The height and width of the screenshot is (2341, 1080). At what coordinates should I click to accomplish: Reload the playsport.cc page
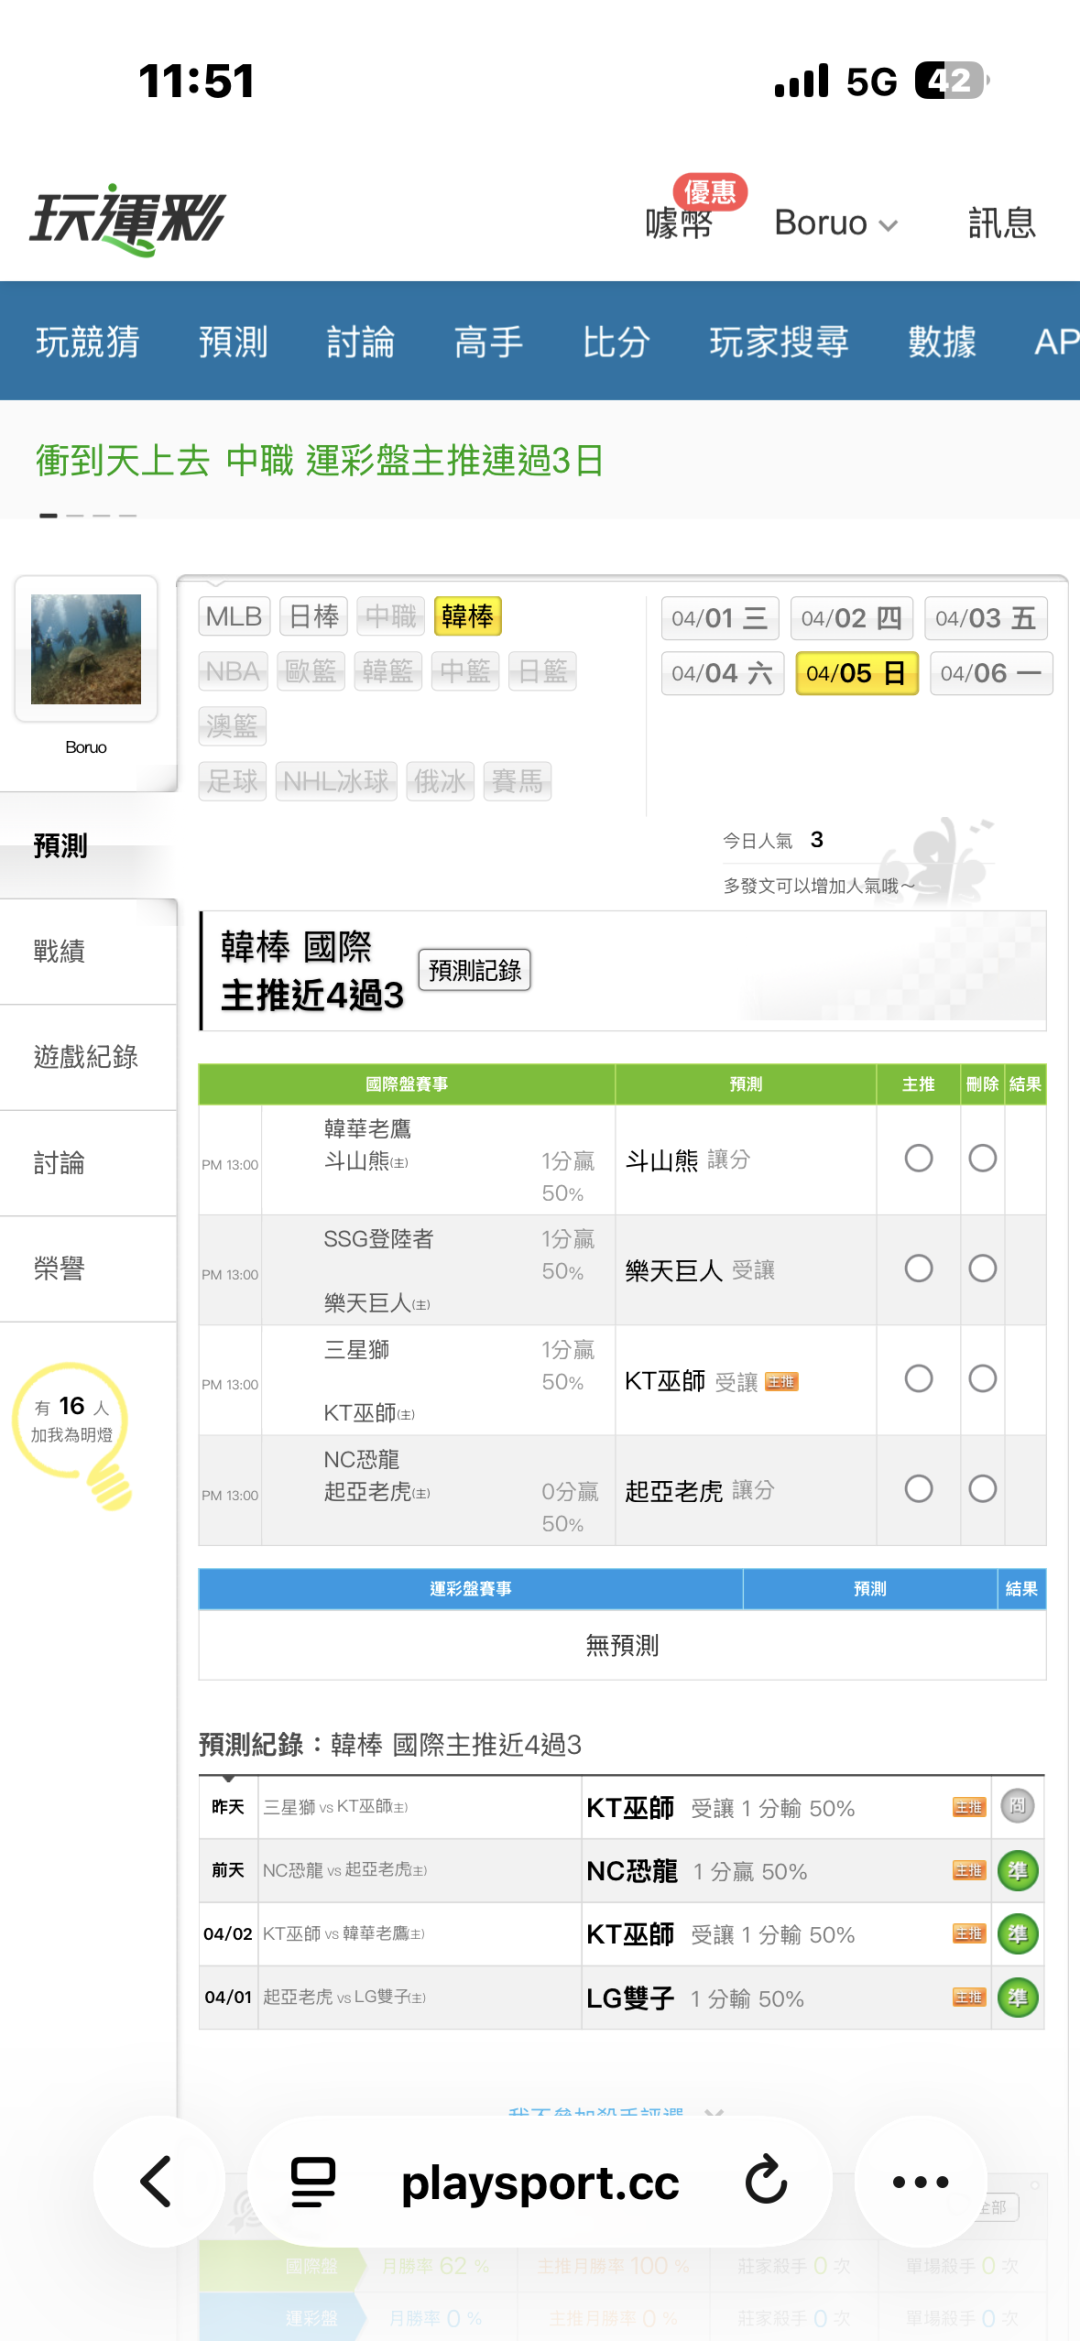coord(766,2181)
